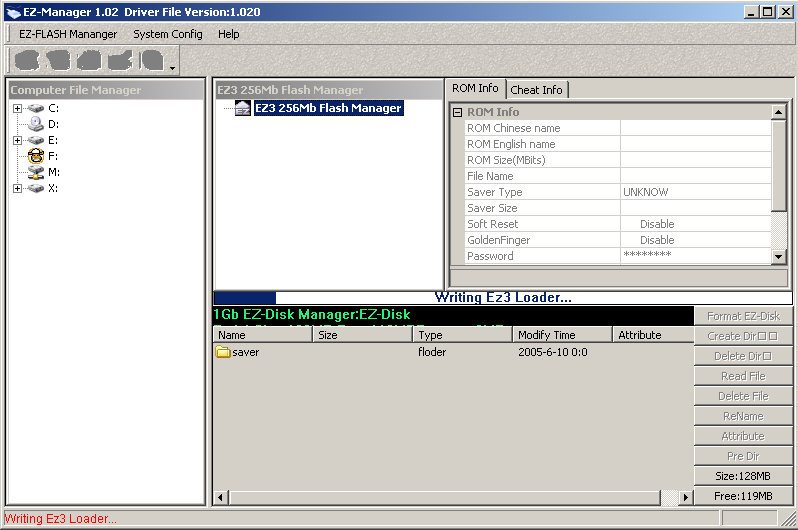Switch to the ROM Info tab
The width and height of the screenshot is (798, 530).
point(475,89)
